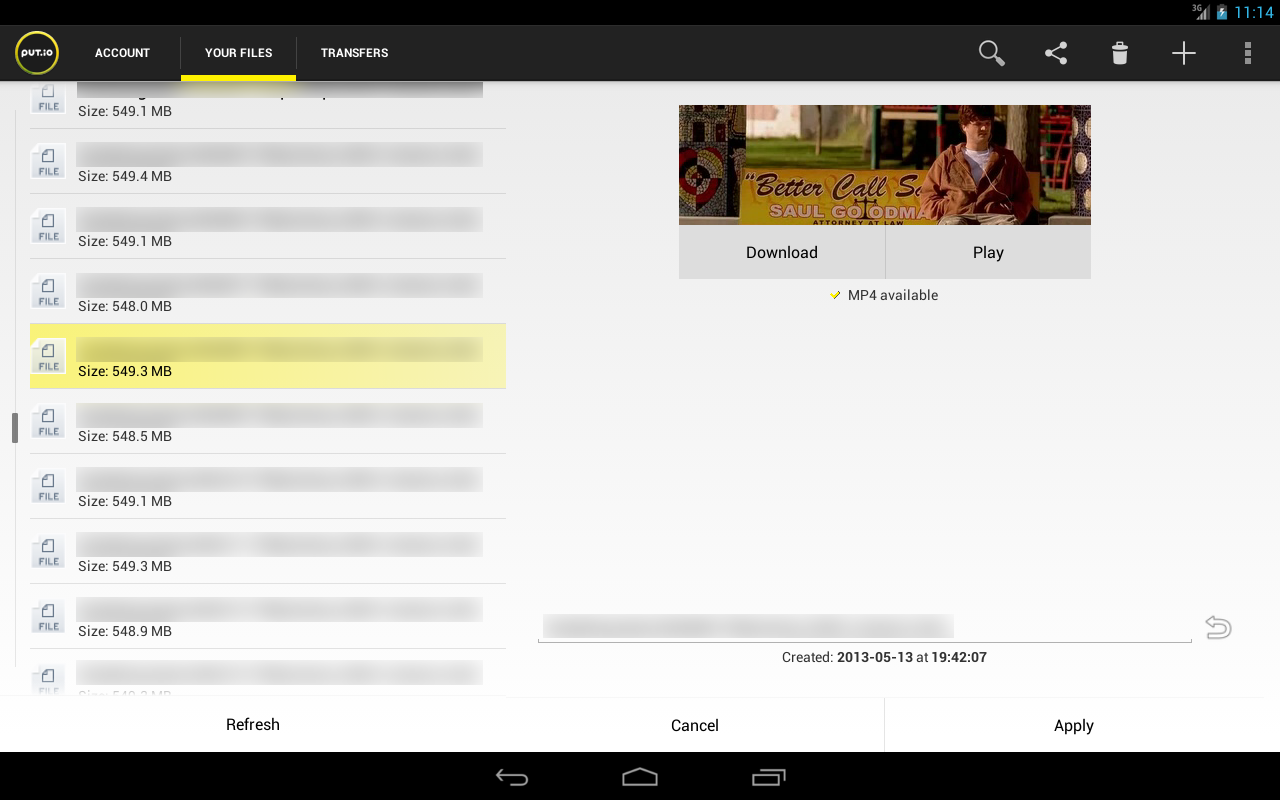
Task: Tap the yellow MP4 available checkmark
Action: coord(835,295)
